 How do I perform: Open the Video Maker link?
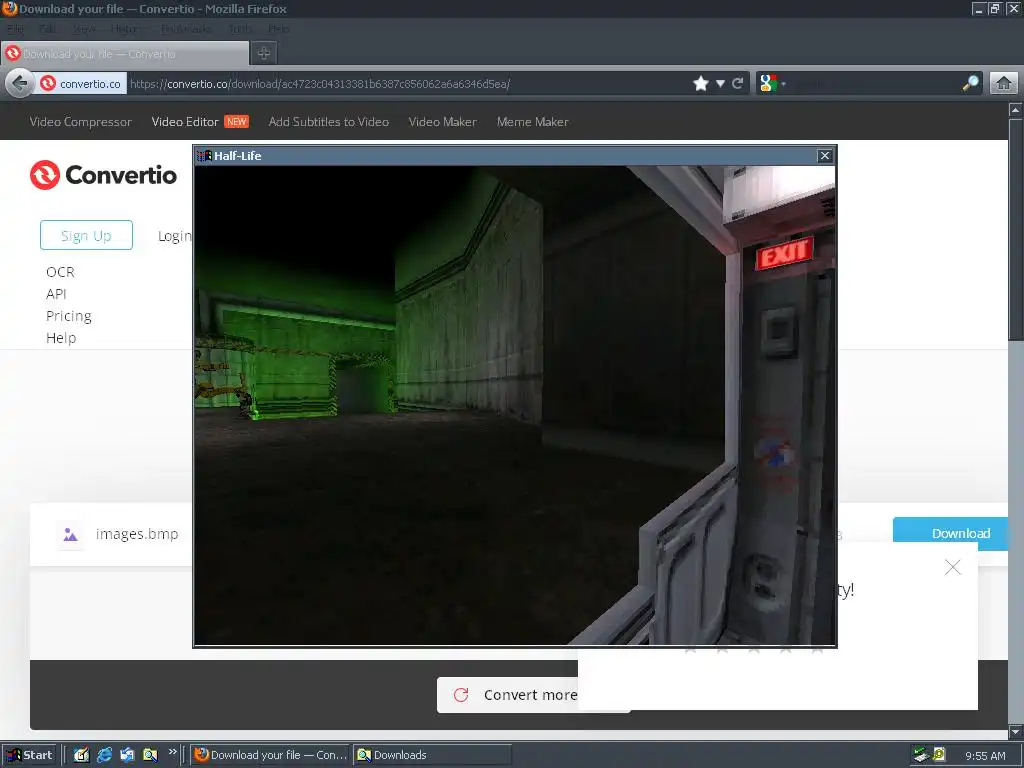[442, 121]
